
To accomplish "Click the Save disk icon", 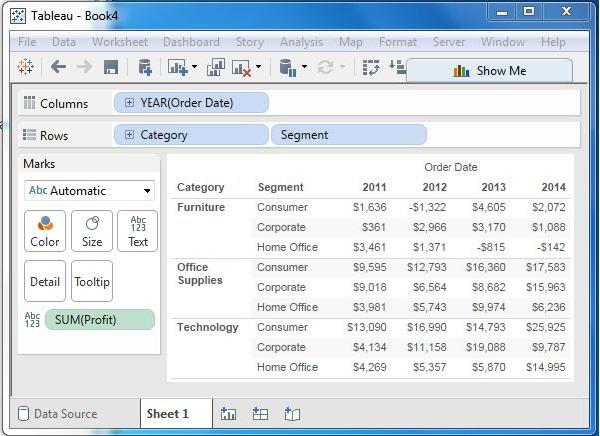I will (111, 67).
